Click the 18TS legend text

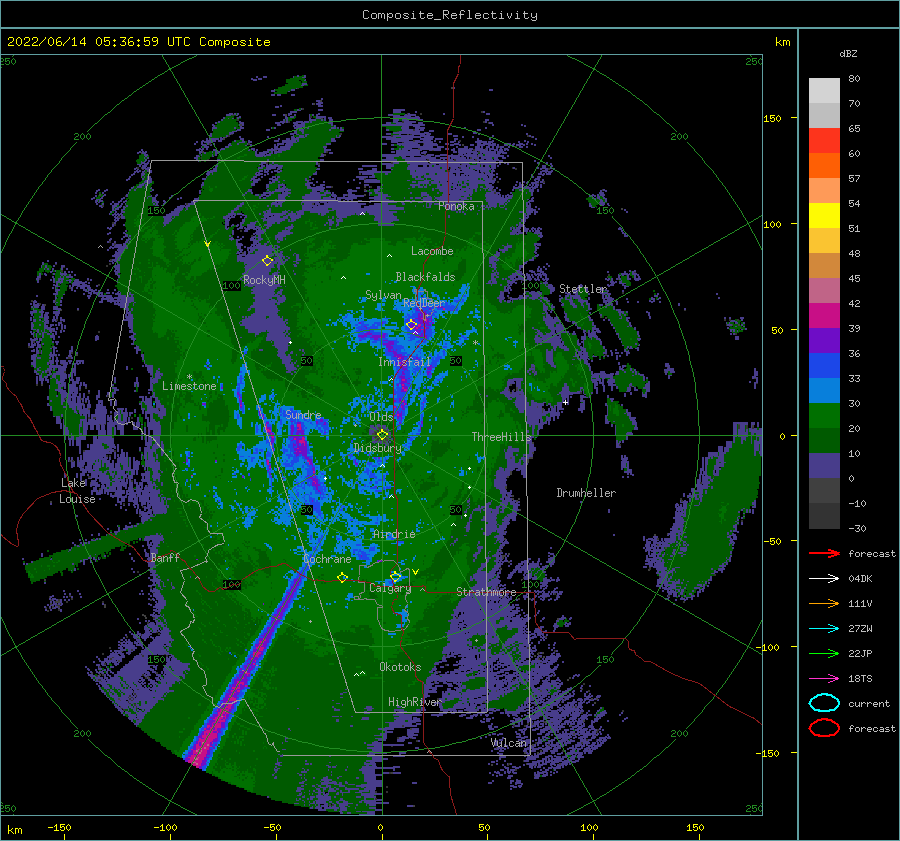point(860,679)
